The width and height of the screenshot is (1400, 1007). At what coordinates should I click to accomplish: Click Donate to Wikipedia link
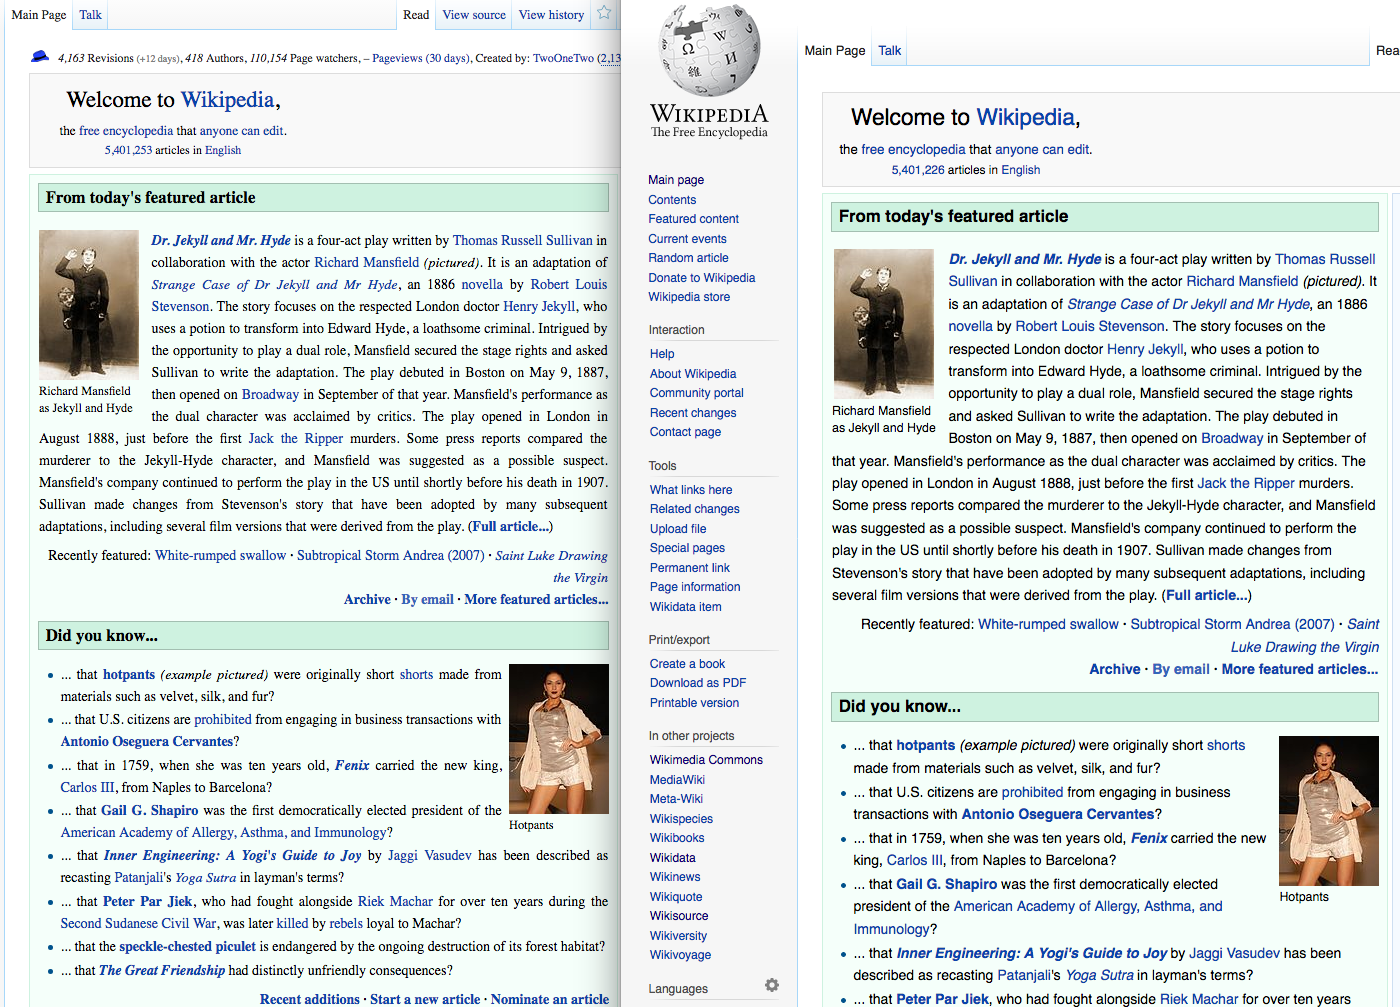[x=701, y=278]
